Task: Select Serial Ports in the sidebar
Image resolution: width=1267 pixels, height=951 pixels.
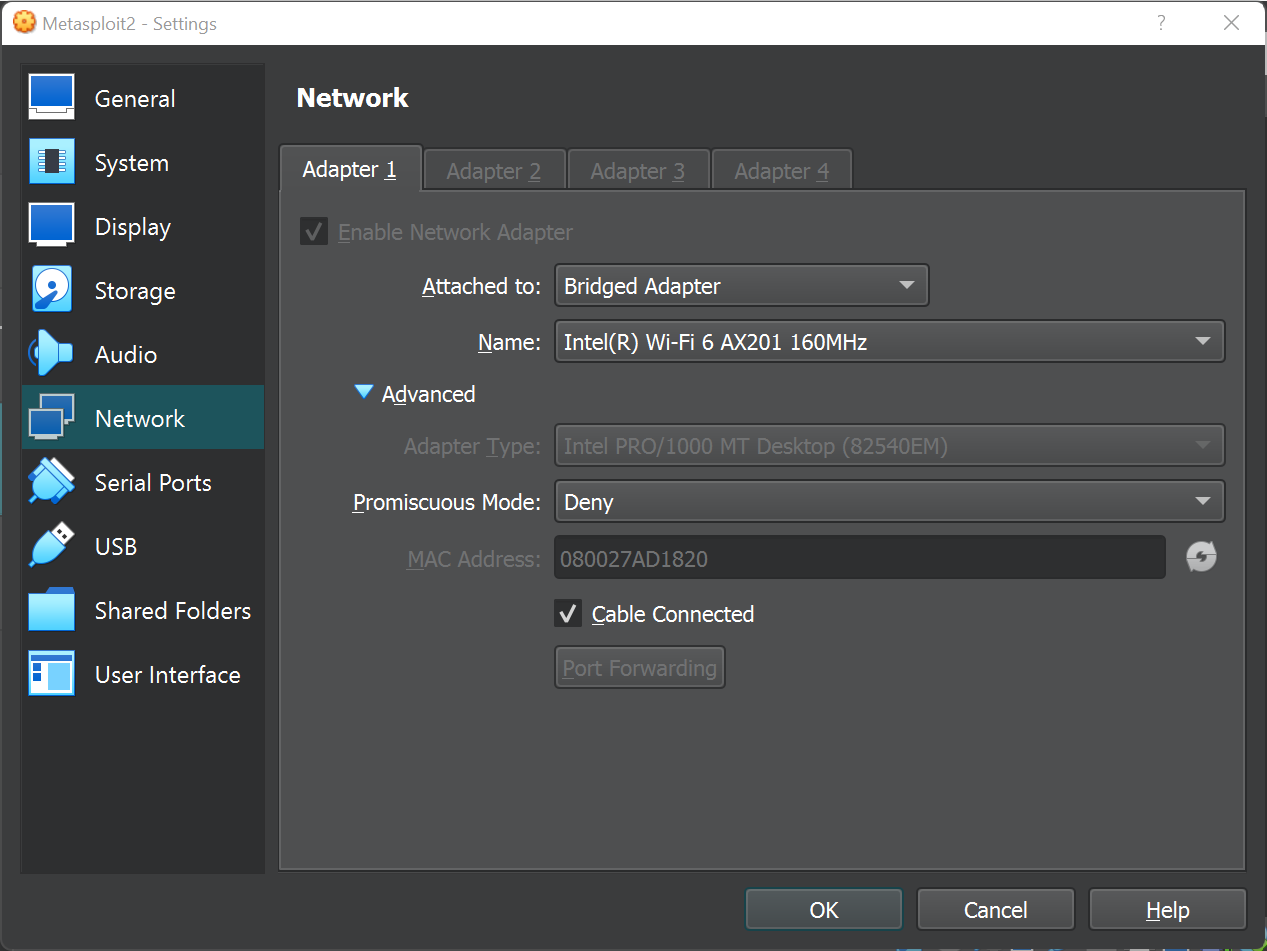Action: click(152, 482)
